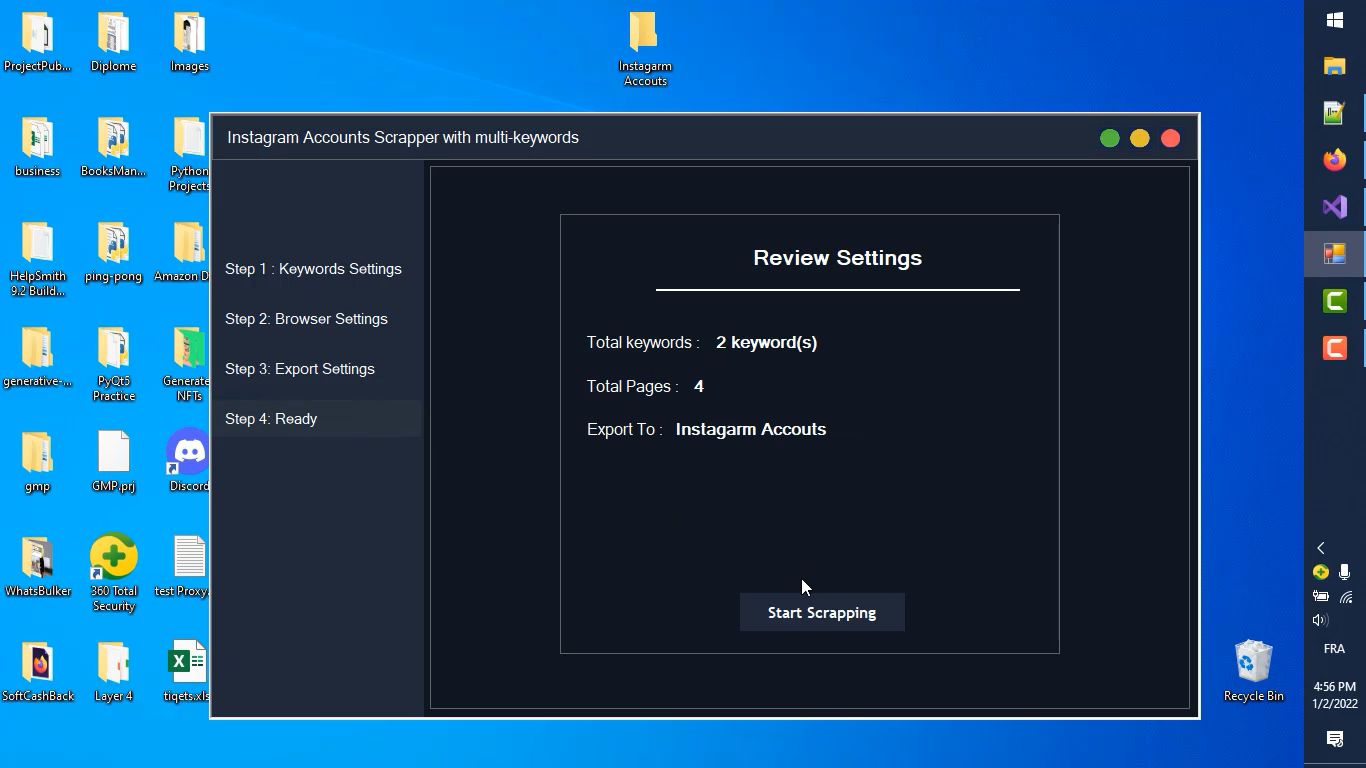Switch to Step 3: Export Settings
Image resolution: width=1366 pixels, height=768 pixels.
coord(300,369)
